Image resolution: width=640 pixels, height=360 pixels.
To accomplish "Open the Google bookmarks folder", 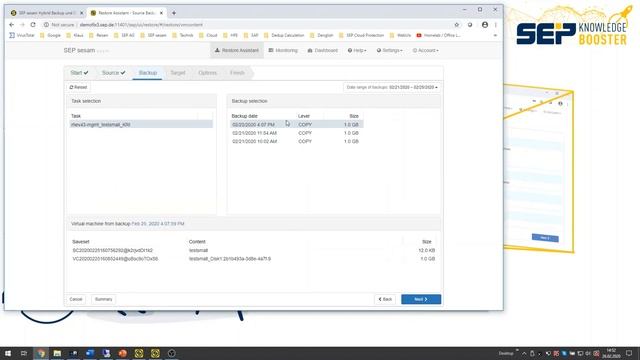I will click(50, 36).
